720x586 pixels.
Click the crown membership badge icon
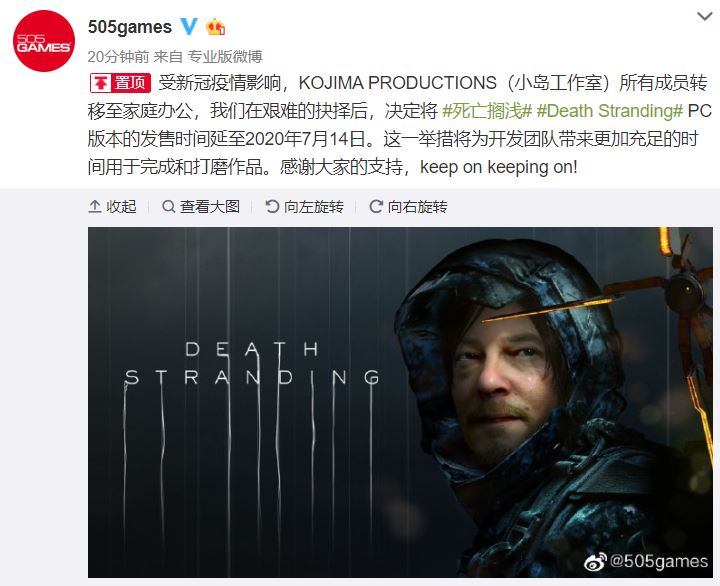point(215,27)
